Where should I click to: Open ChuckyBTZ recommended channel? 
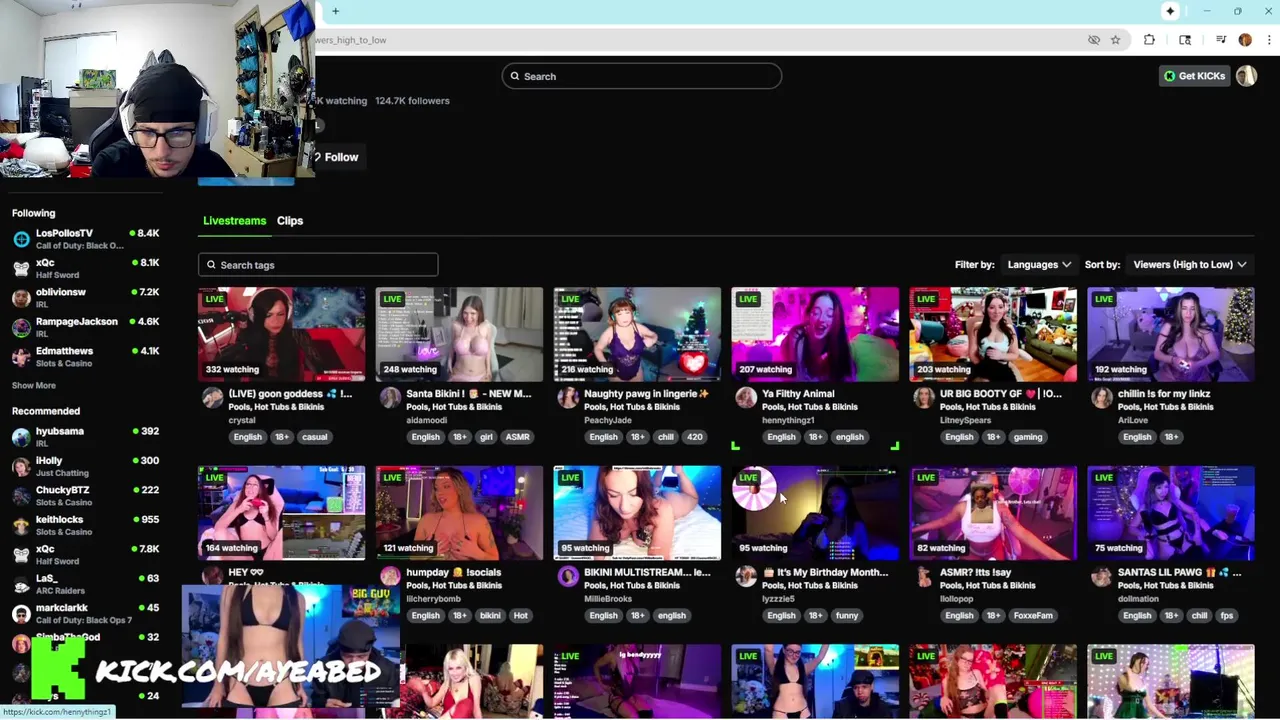[x=85, y=496]
